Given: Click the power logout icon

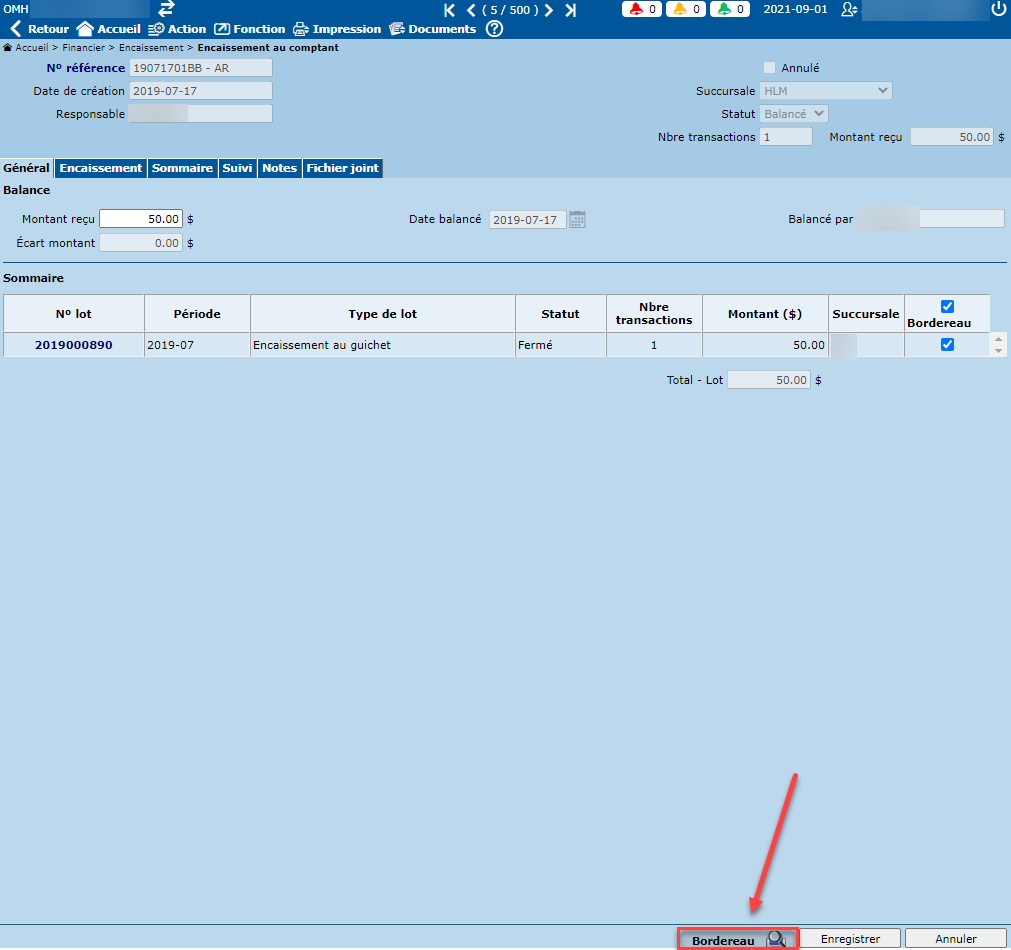Looking at the screenshot, I should click(997, 9).
